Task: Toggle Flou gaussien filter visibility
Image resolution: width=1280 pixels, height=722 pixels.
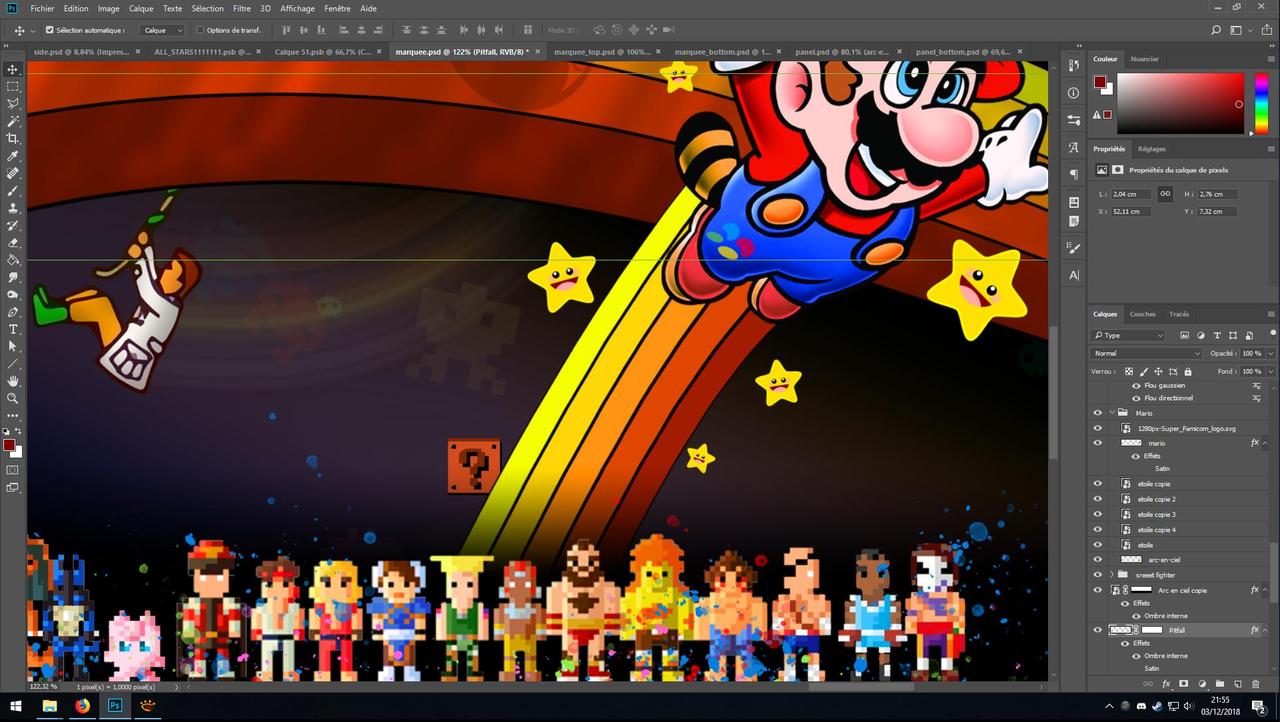Action: [1135, 385]
